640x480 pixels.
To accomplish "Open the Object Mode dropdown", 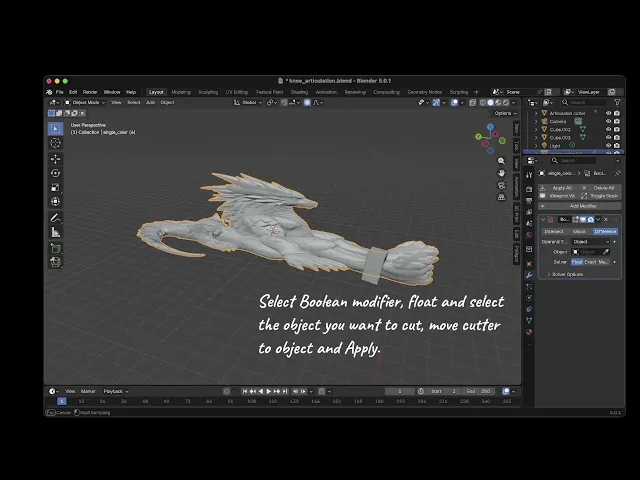I will [x=85, y=102].
